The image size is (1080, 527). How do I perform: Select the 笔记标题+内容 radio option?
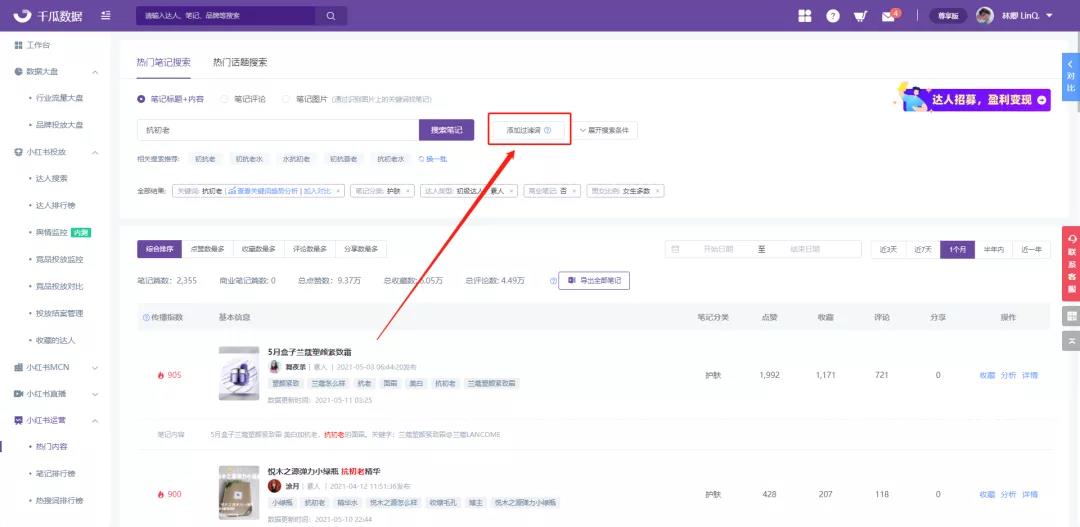(142, 99)
